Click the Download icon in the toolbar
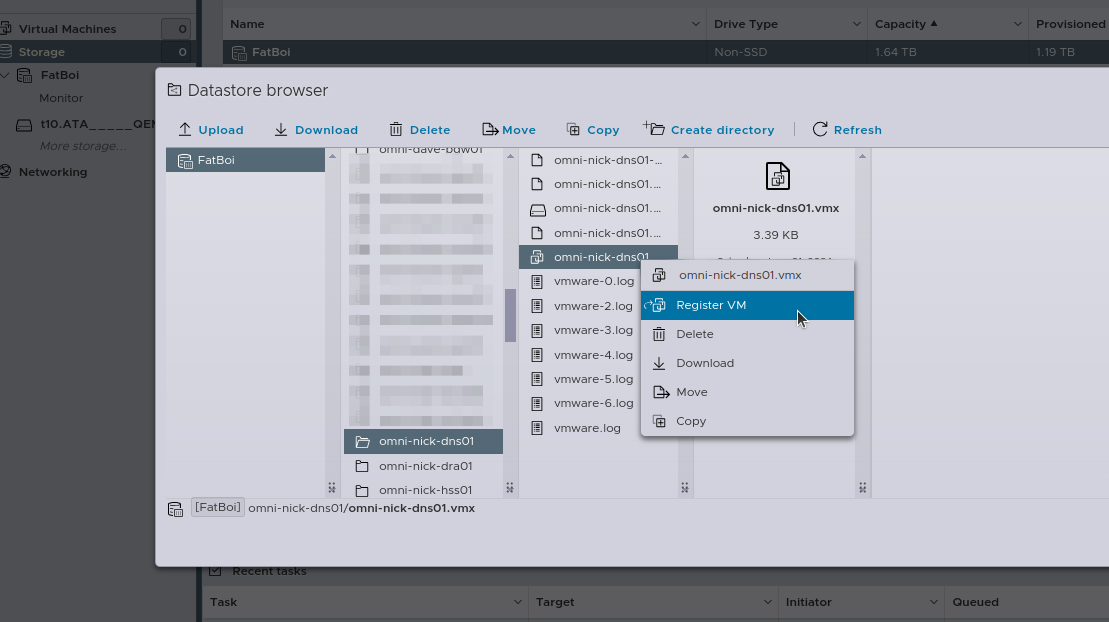The image size is (1109, 622). (281, 130)
